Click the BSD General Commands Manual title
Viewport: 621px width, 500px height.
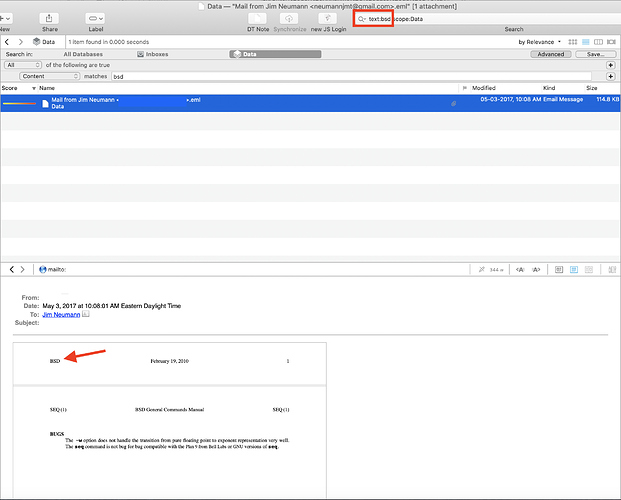(x=170, y=410)
